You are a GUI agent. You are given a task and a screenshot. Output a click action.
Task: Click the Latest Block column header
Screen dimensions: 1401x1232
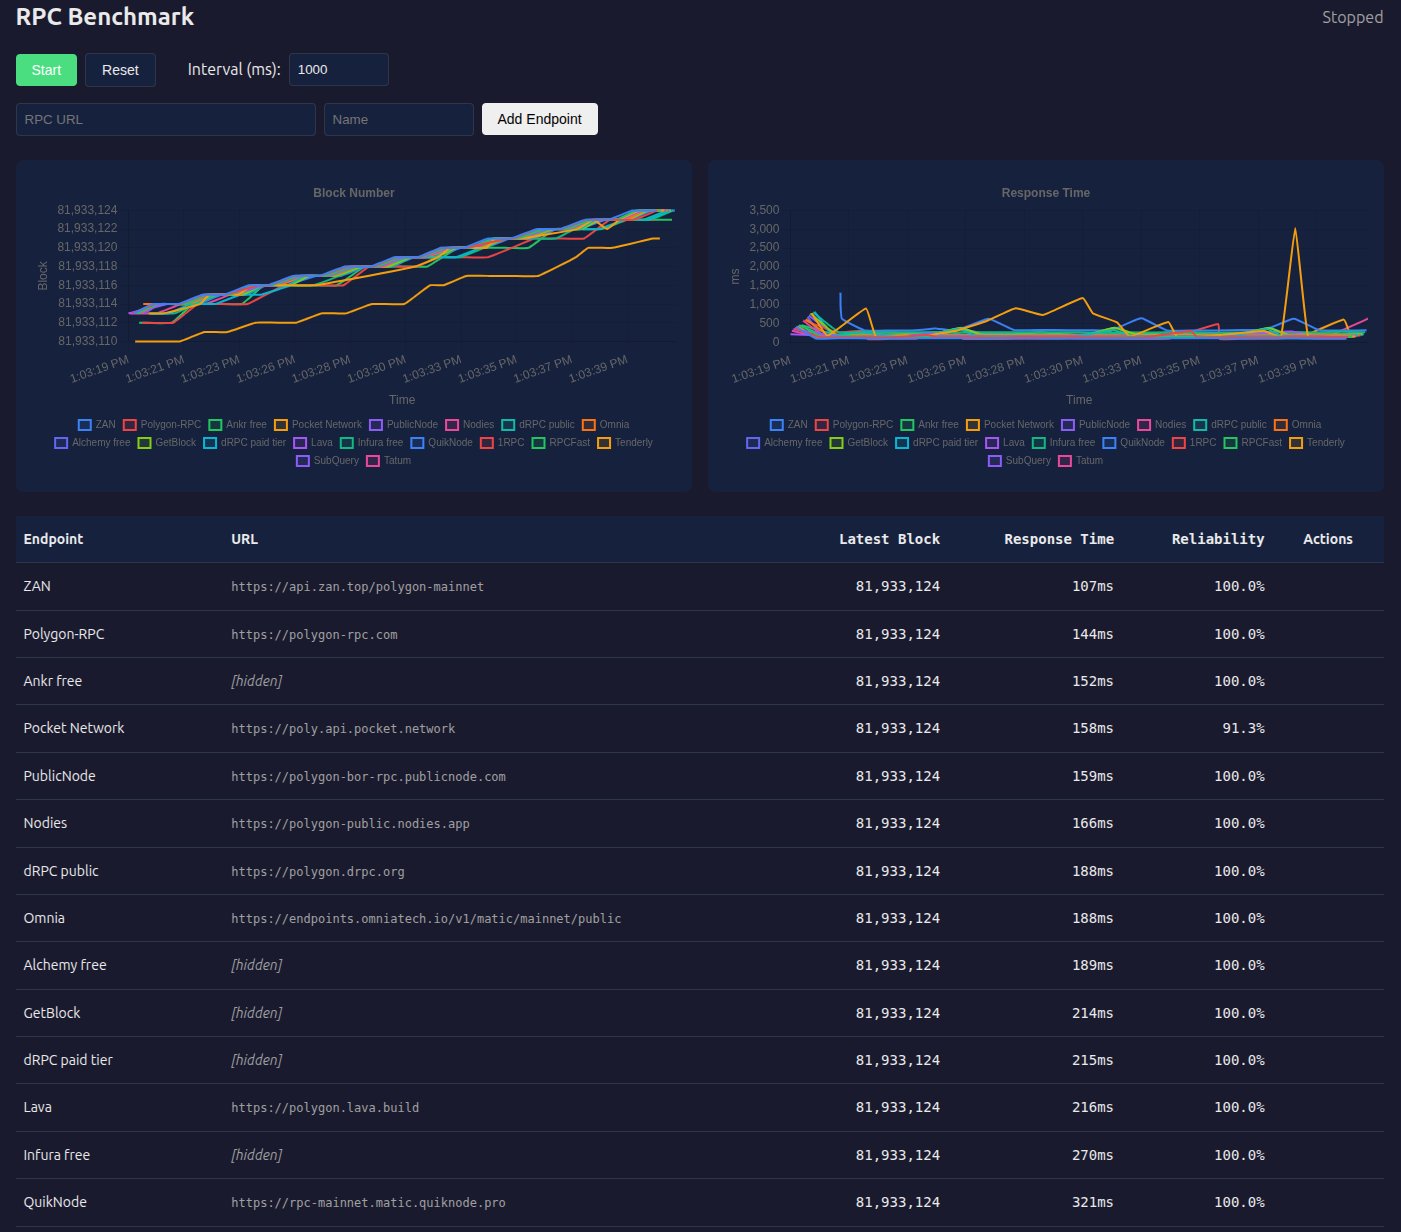click(889, 539)
